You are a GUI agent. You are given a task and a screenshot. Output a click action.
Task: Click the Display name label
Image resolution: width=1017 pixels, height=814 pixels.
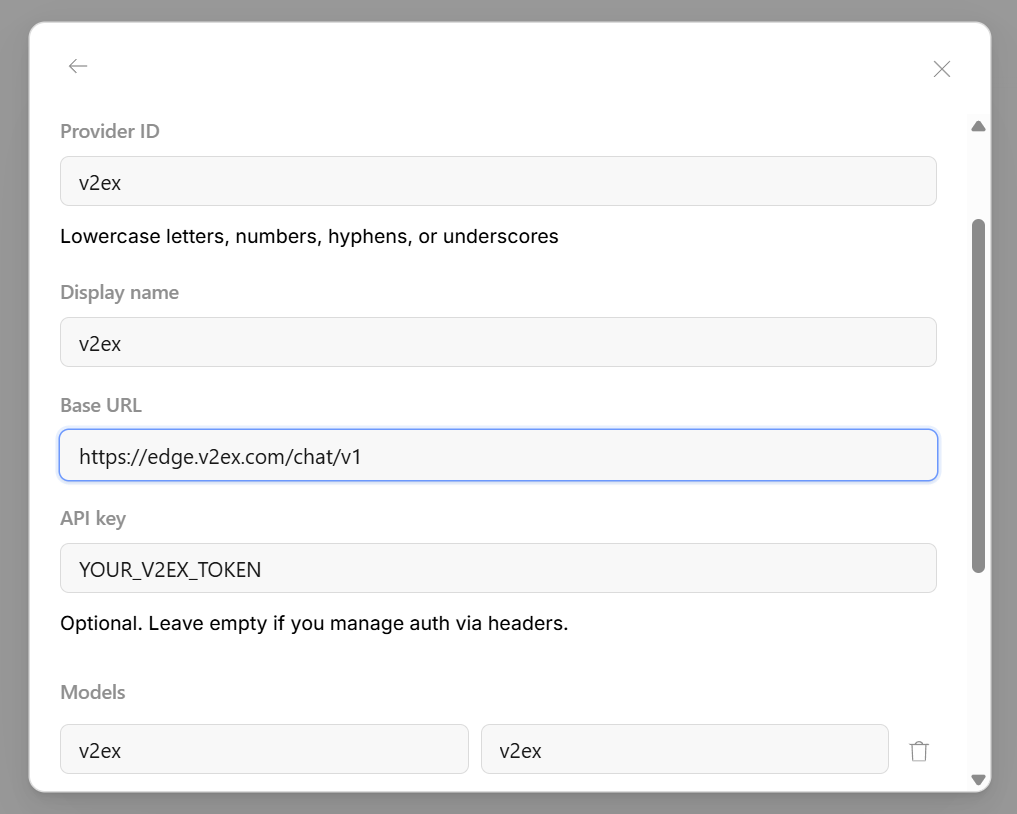119,293
